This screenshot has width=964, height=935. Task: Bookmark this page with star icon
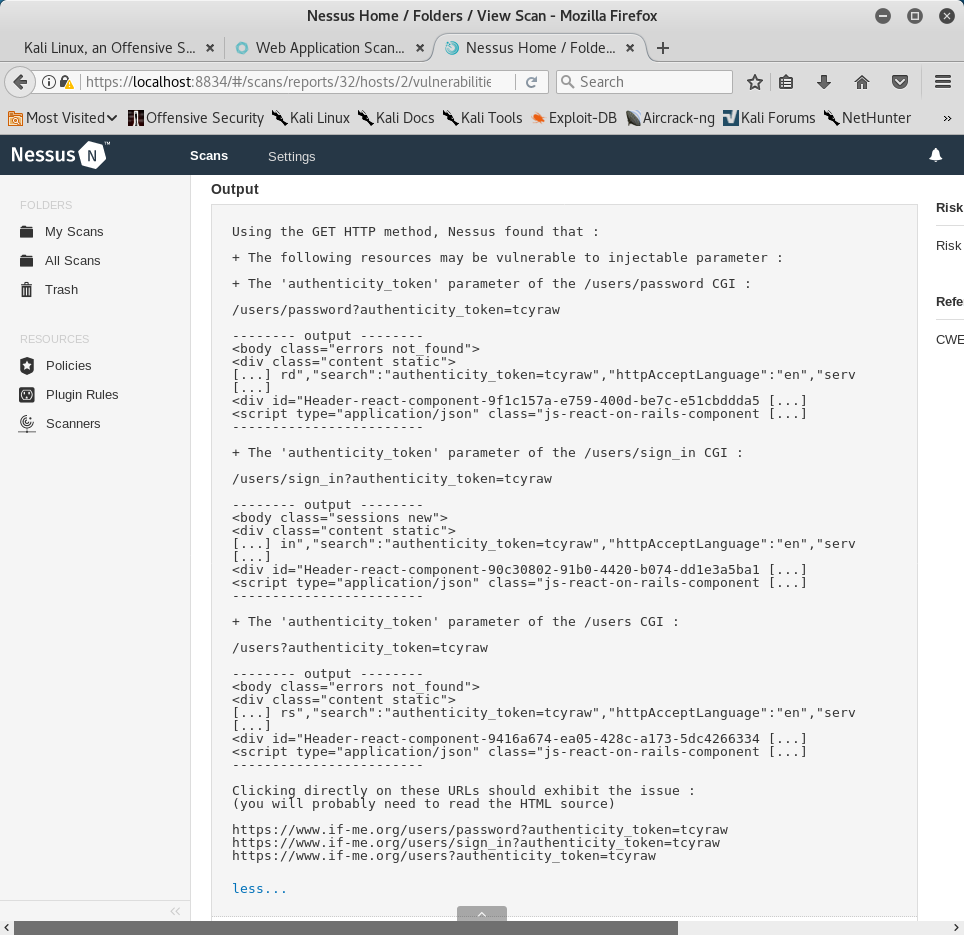pos(755,82)
